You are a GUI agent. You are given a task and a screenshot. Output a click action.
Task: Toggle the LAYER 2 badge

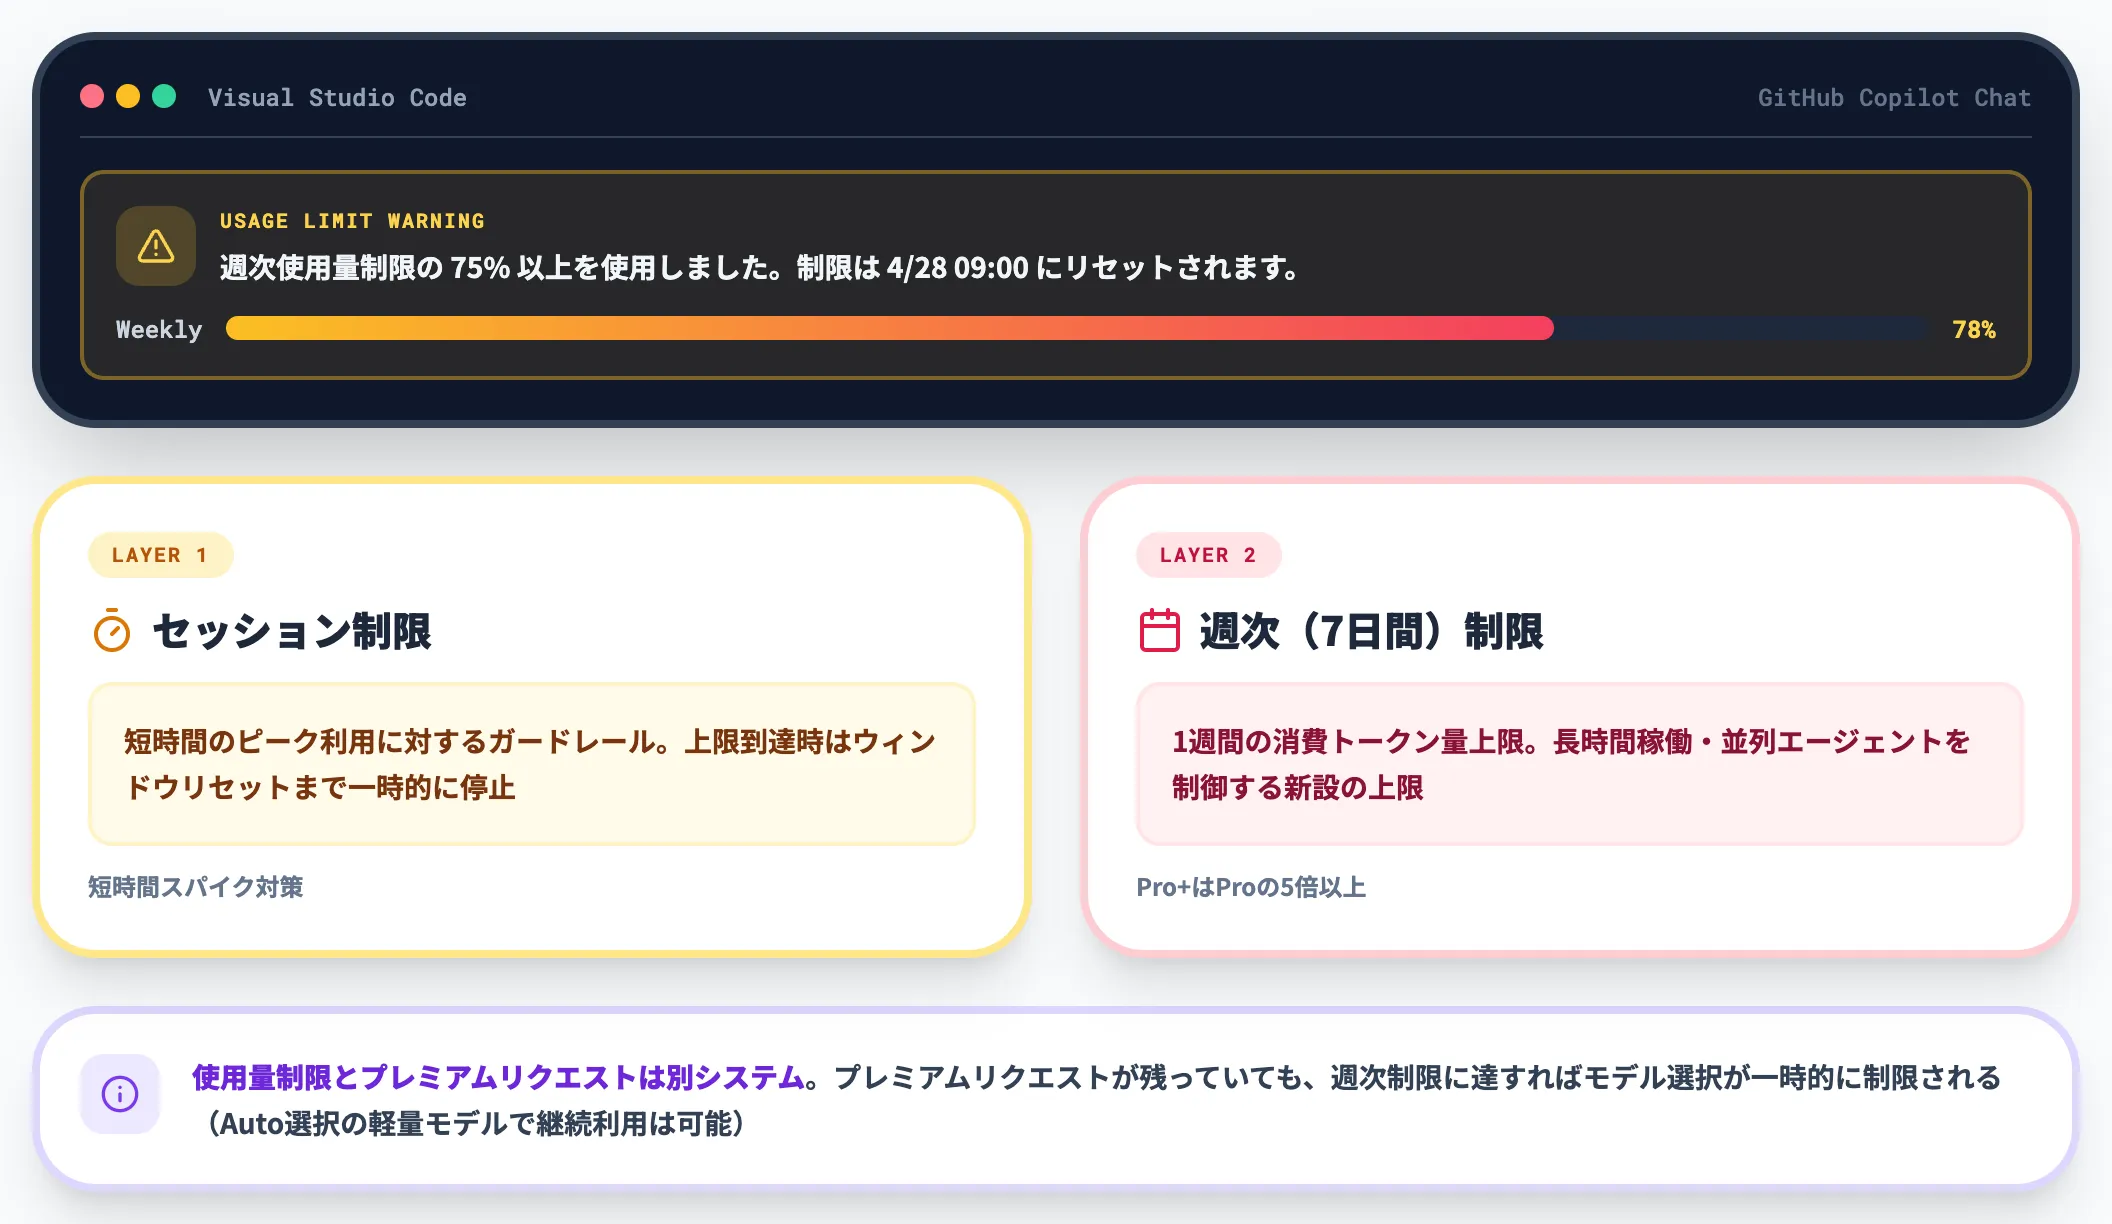click(1209, 555)
